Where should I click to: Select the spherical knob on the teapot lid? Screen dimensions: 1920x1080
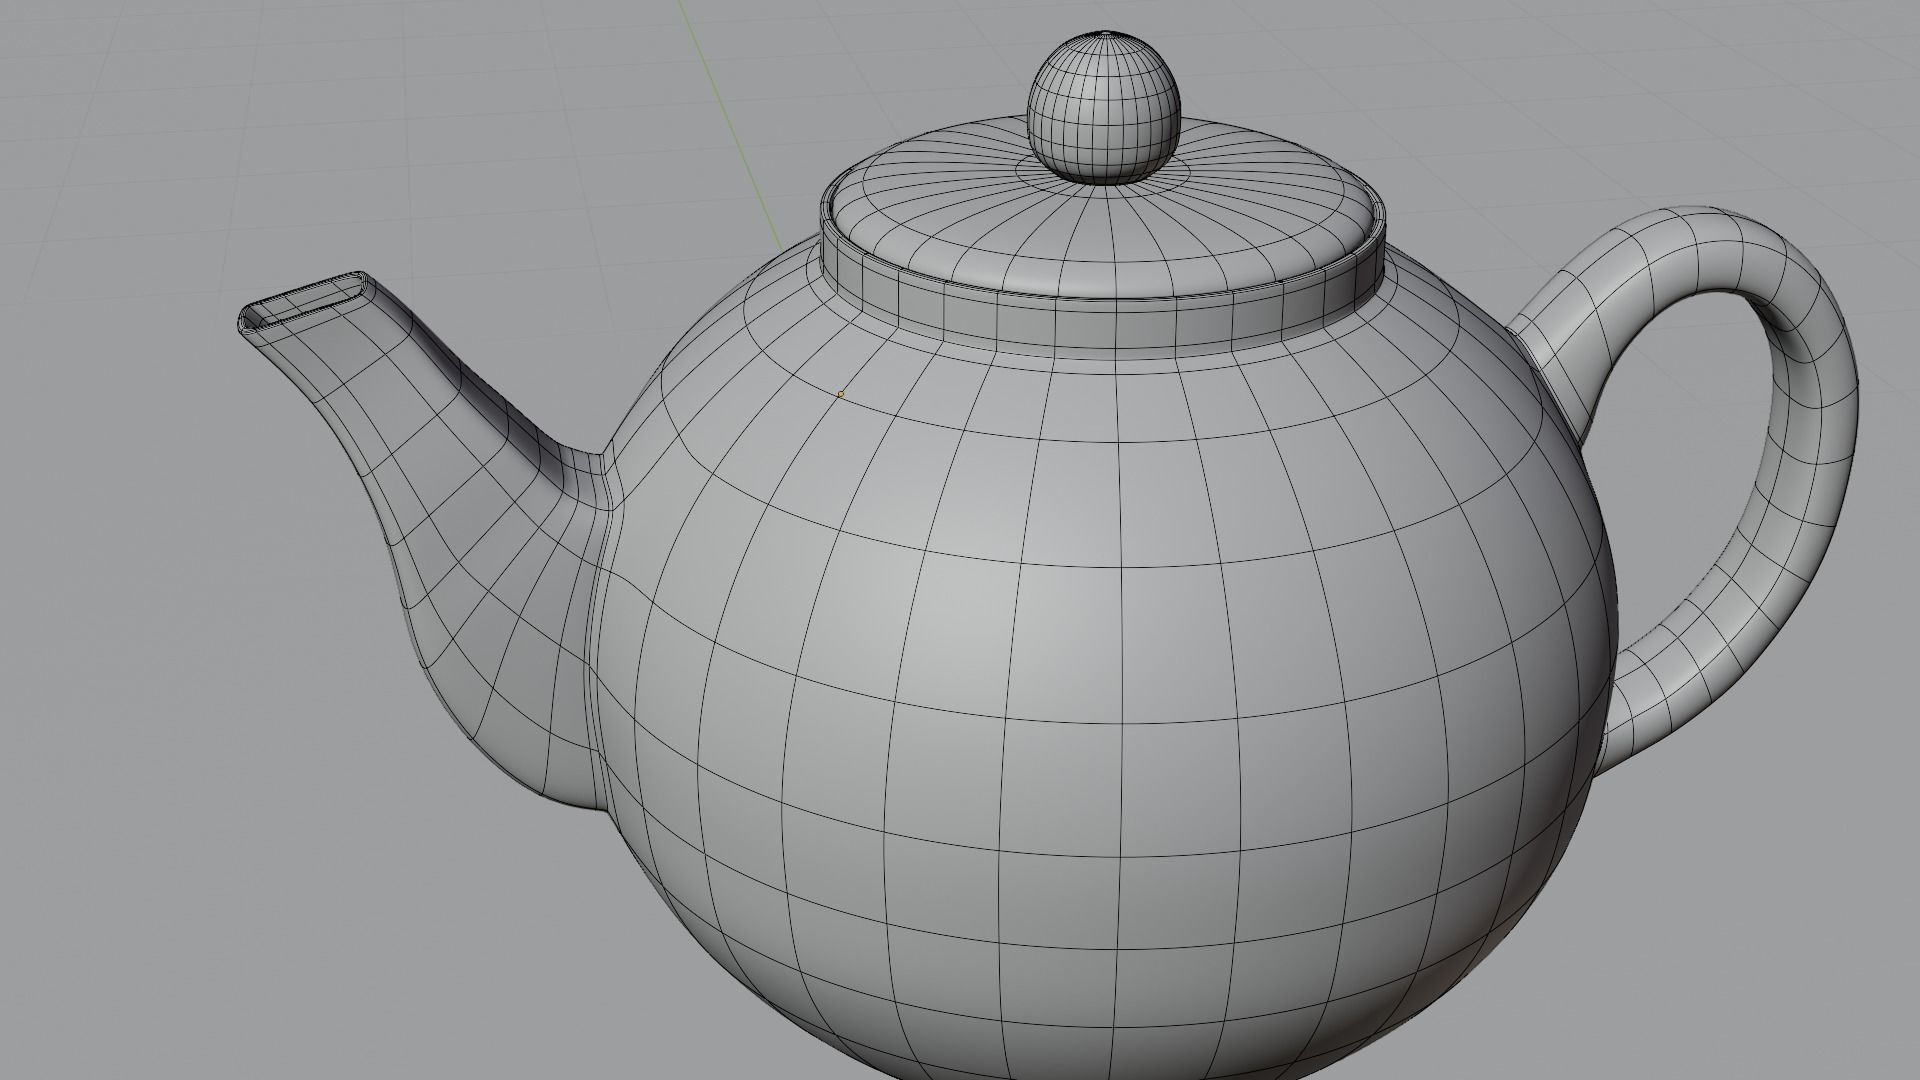1104,108
